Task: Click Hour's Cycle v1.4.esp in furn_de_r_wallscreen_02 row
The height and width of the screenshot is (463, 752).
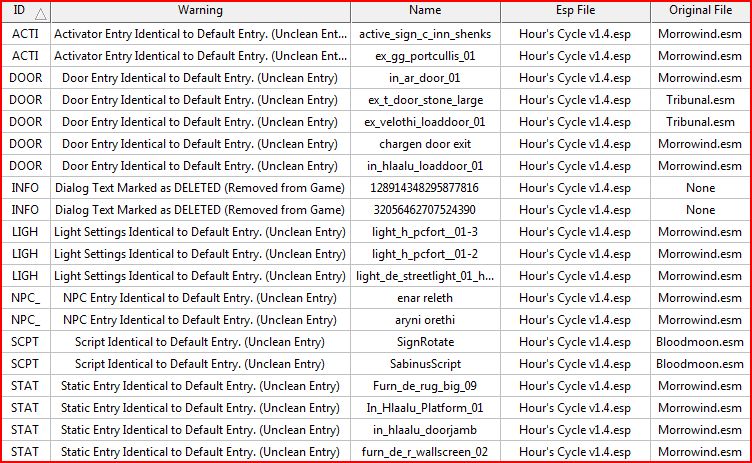Action: coord(575,452)
